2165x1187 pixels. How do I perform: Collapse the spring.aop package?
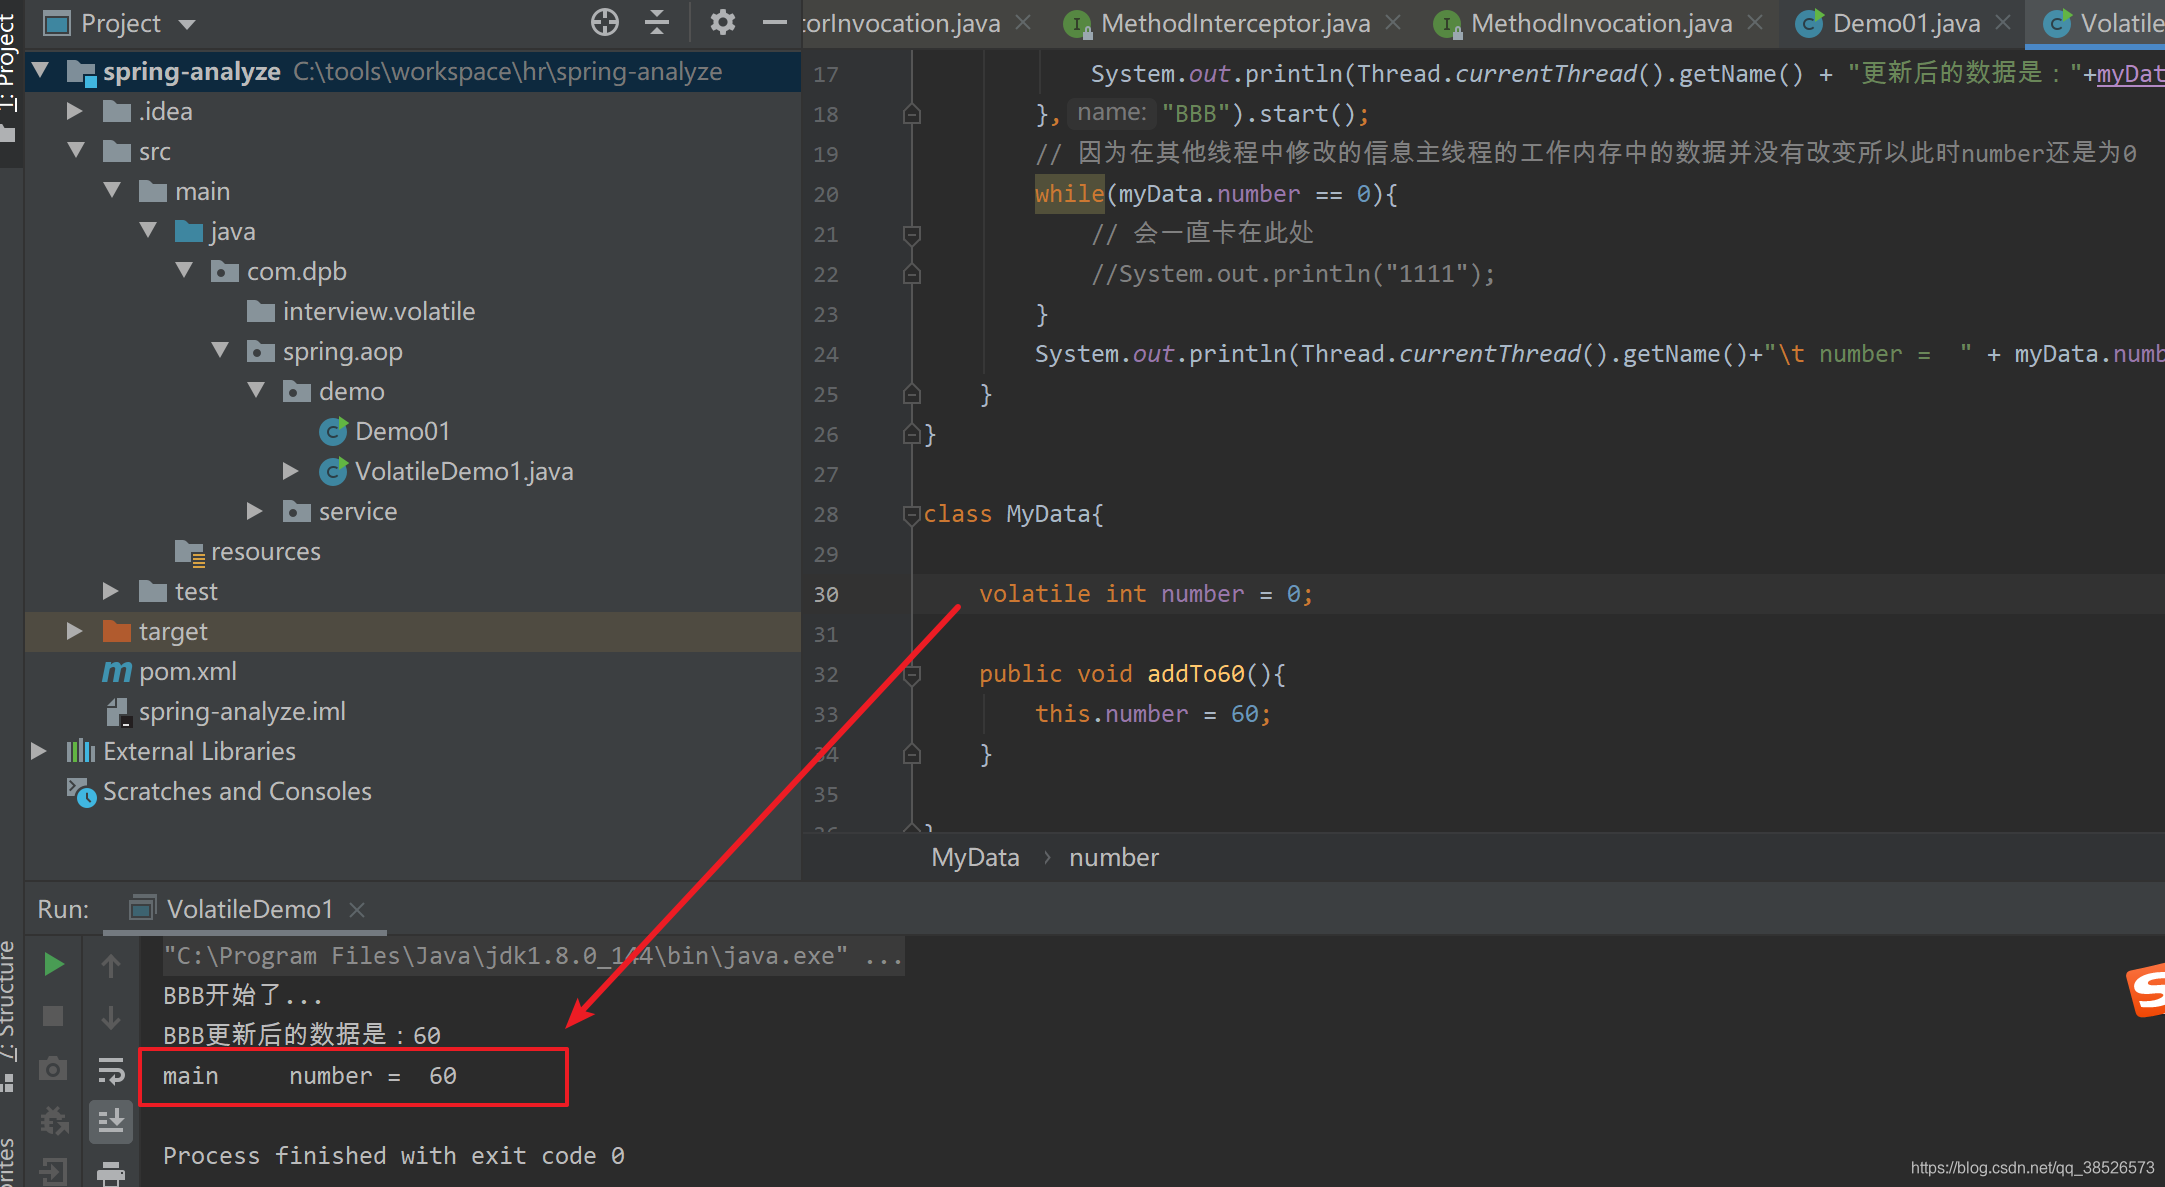[x=220, y=351]
